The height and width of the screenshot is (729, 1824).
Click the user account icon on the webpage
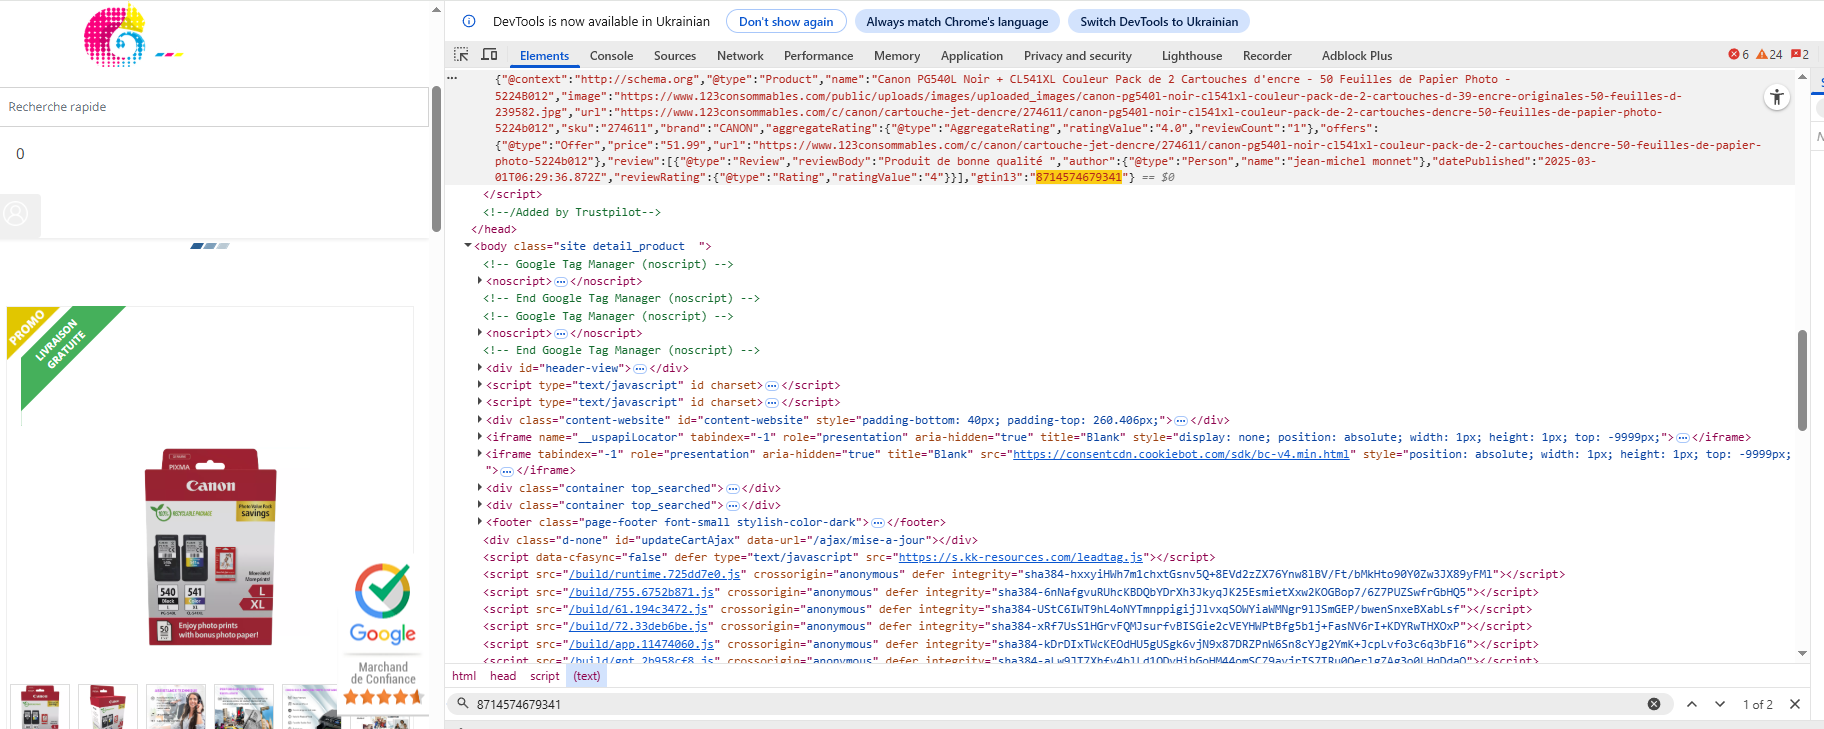pos(16,214)
